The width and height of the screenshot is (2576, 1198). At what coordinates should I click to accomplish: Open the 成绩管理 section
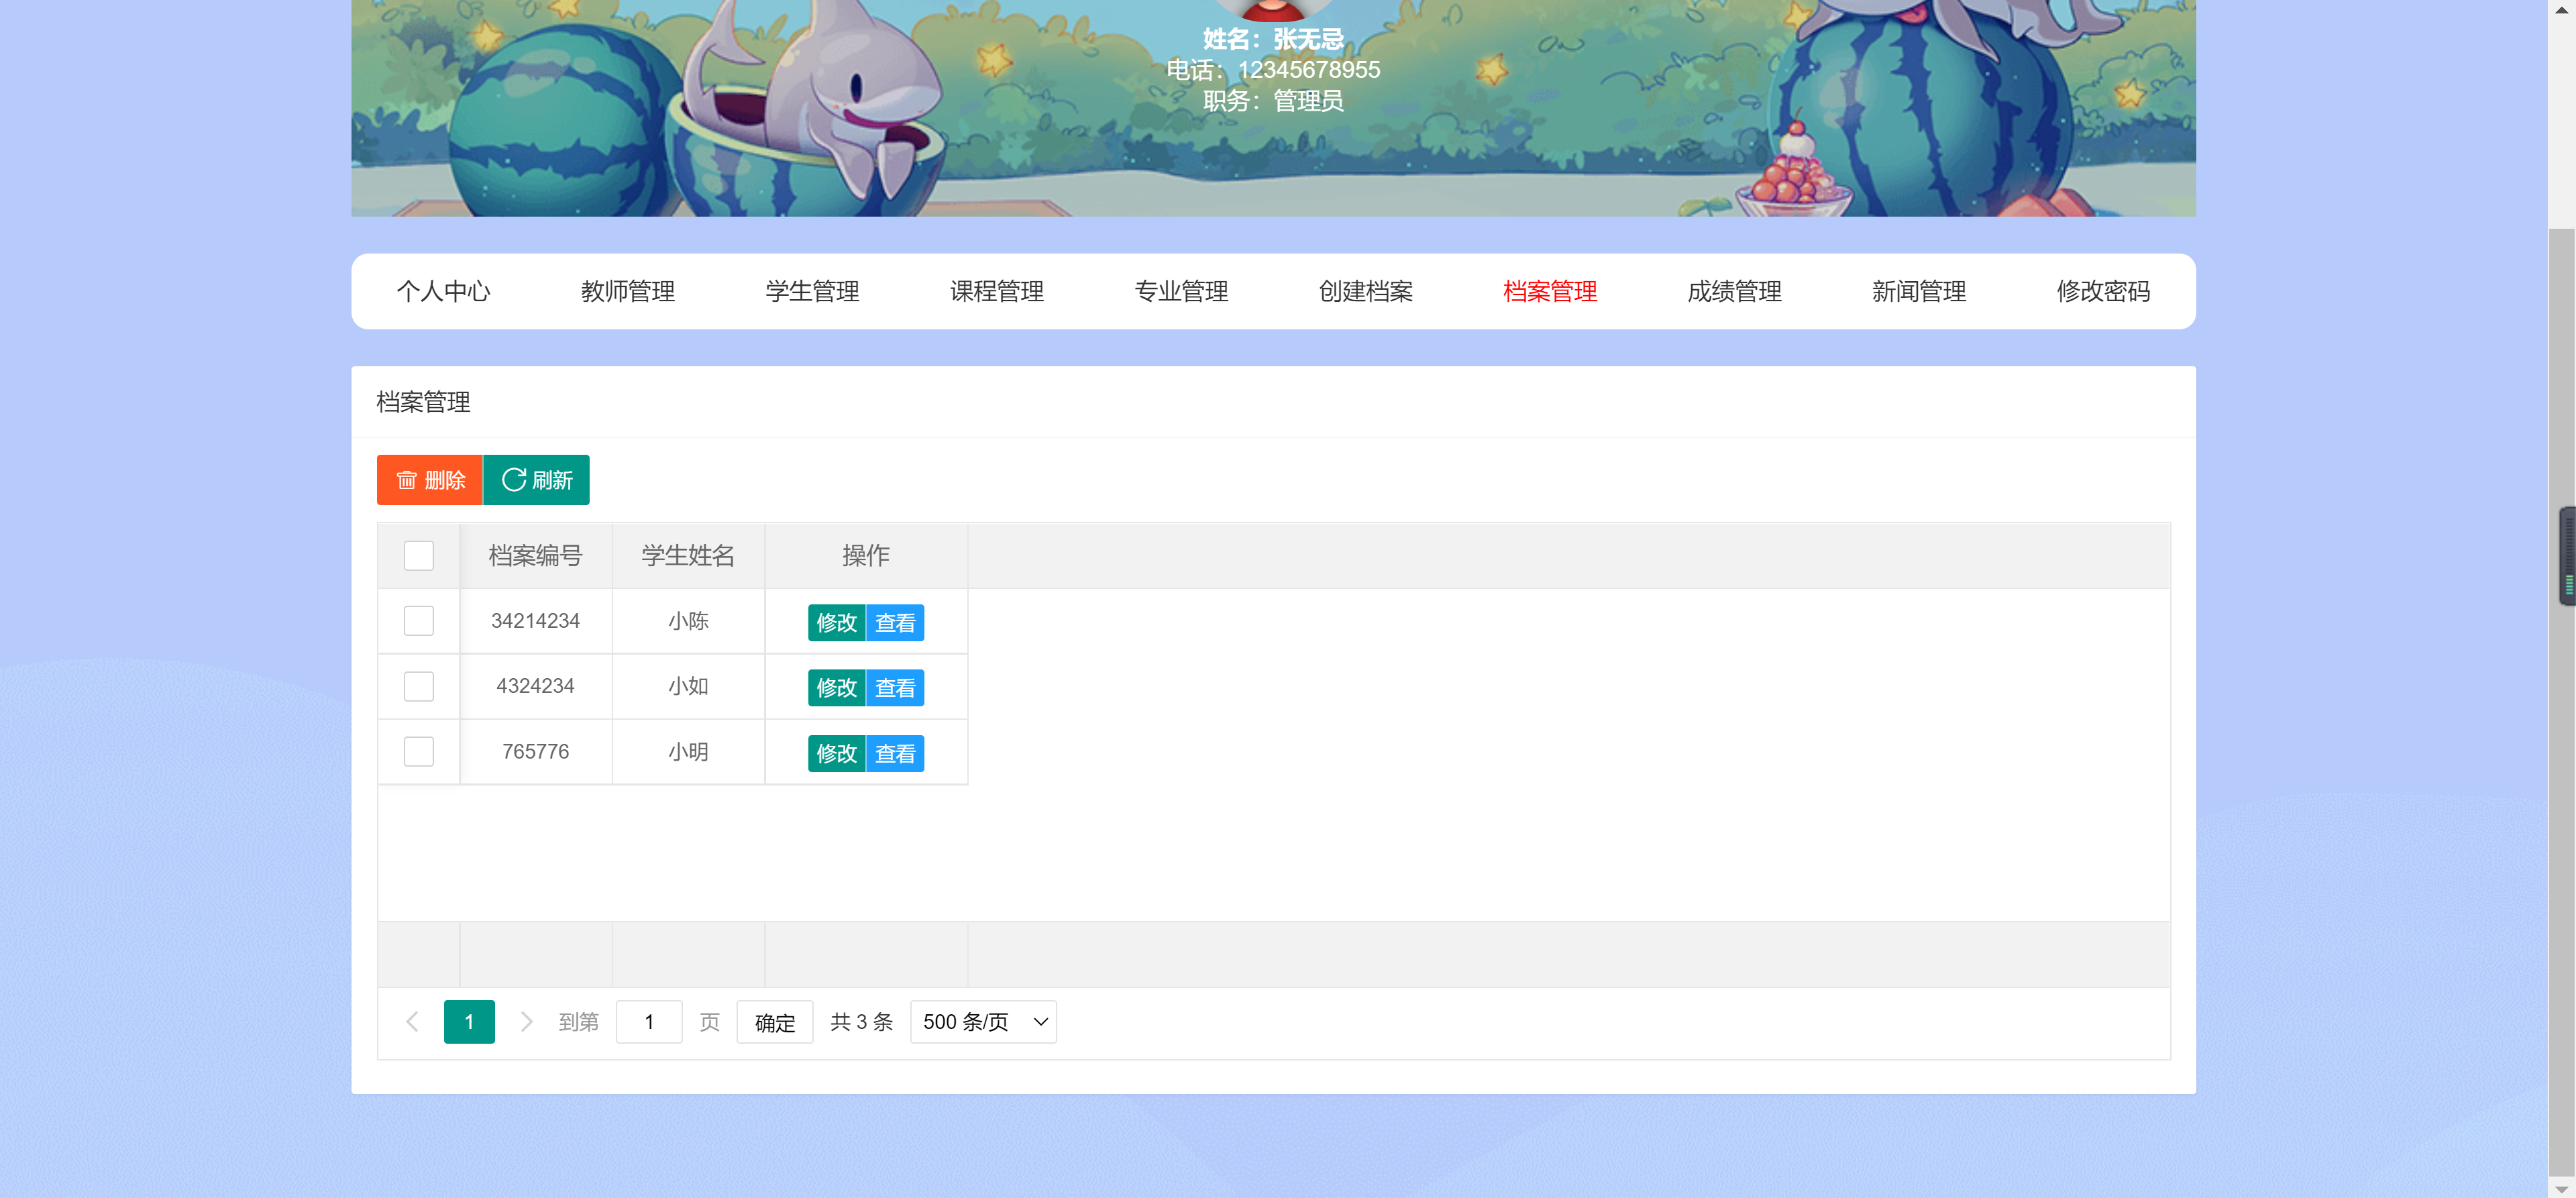tap(1734, 291)
